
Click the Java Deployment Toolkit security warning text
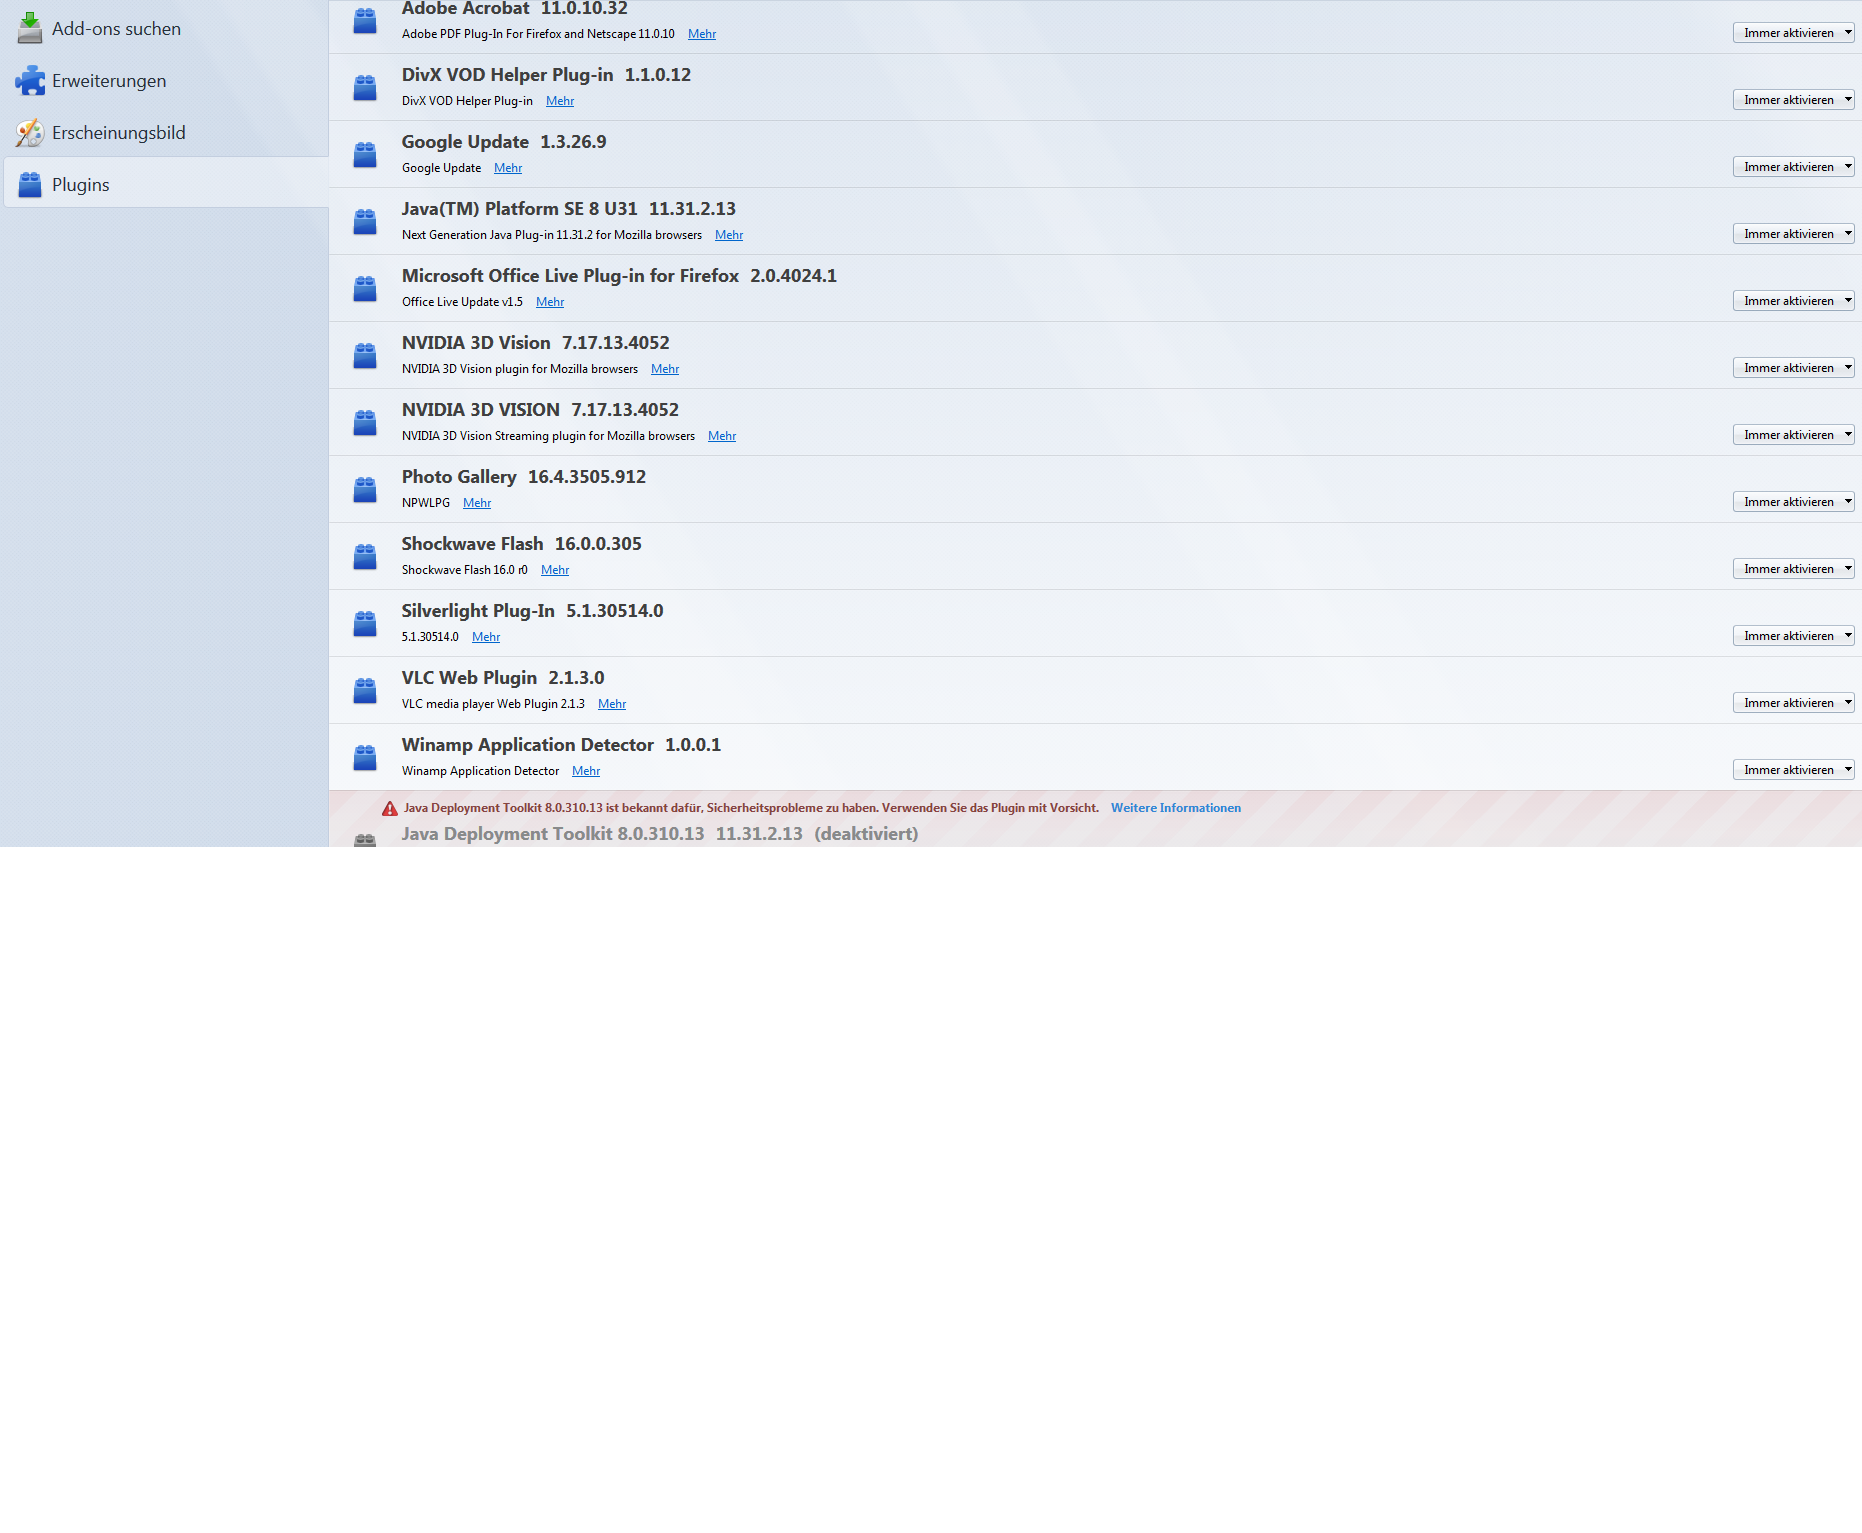[x=751, y=808]
